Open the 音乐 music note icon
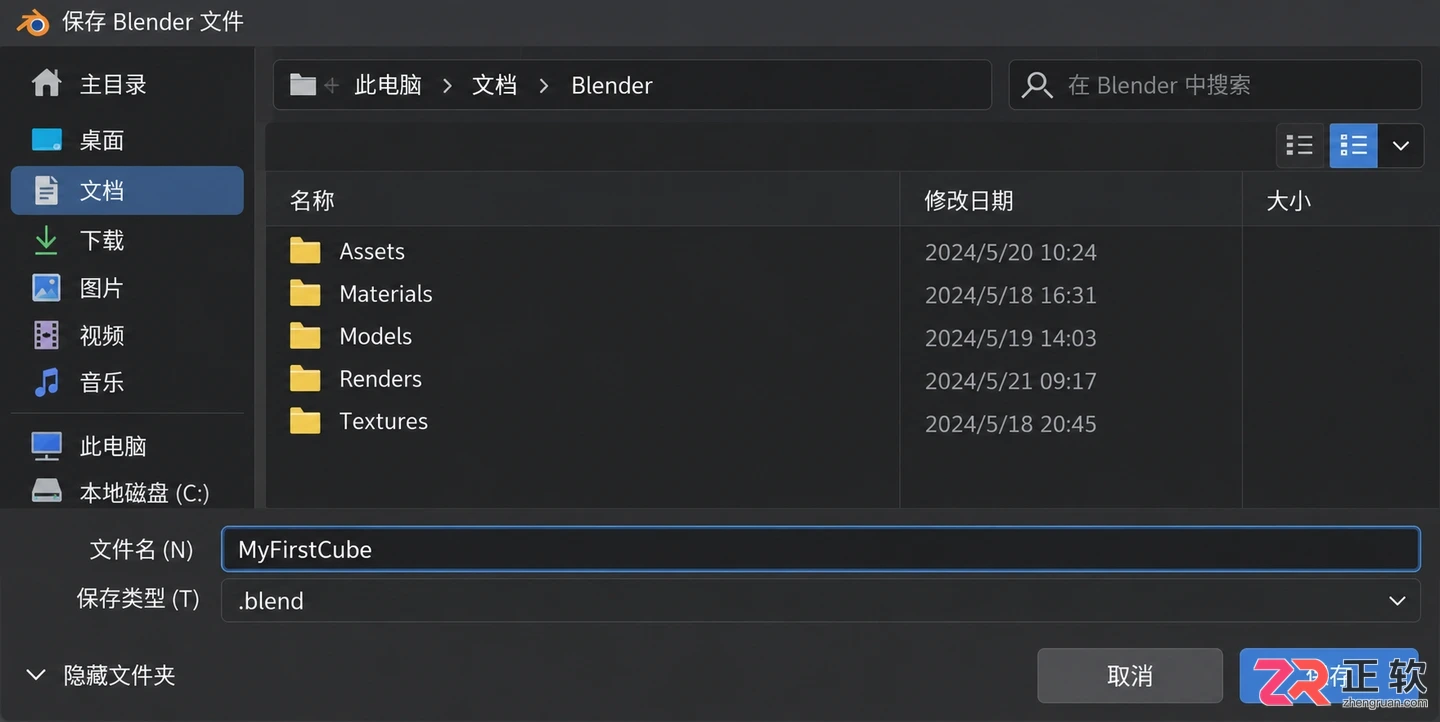Image resolution: width=1440 pixels, height=722 pixels. (x=46, y=381)
